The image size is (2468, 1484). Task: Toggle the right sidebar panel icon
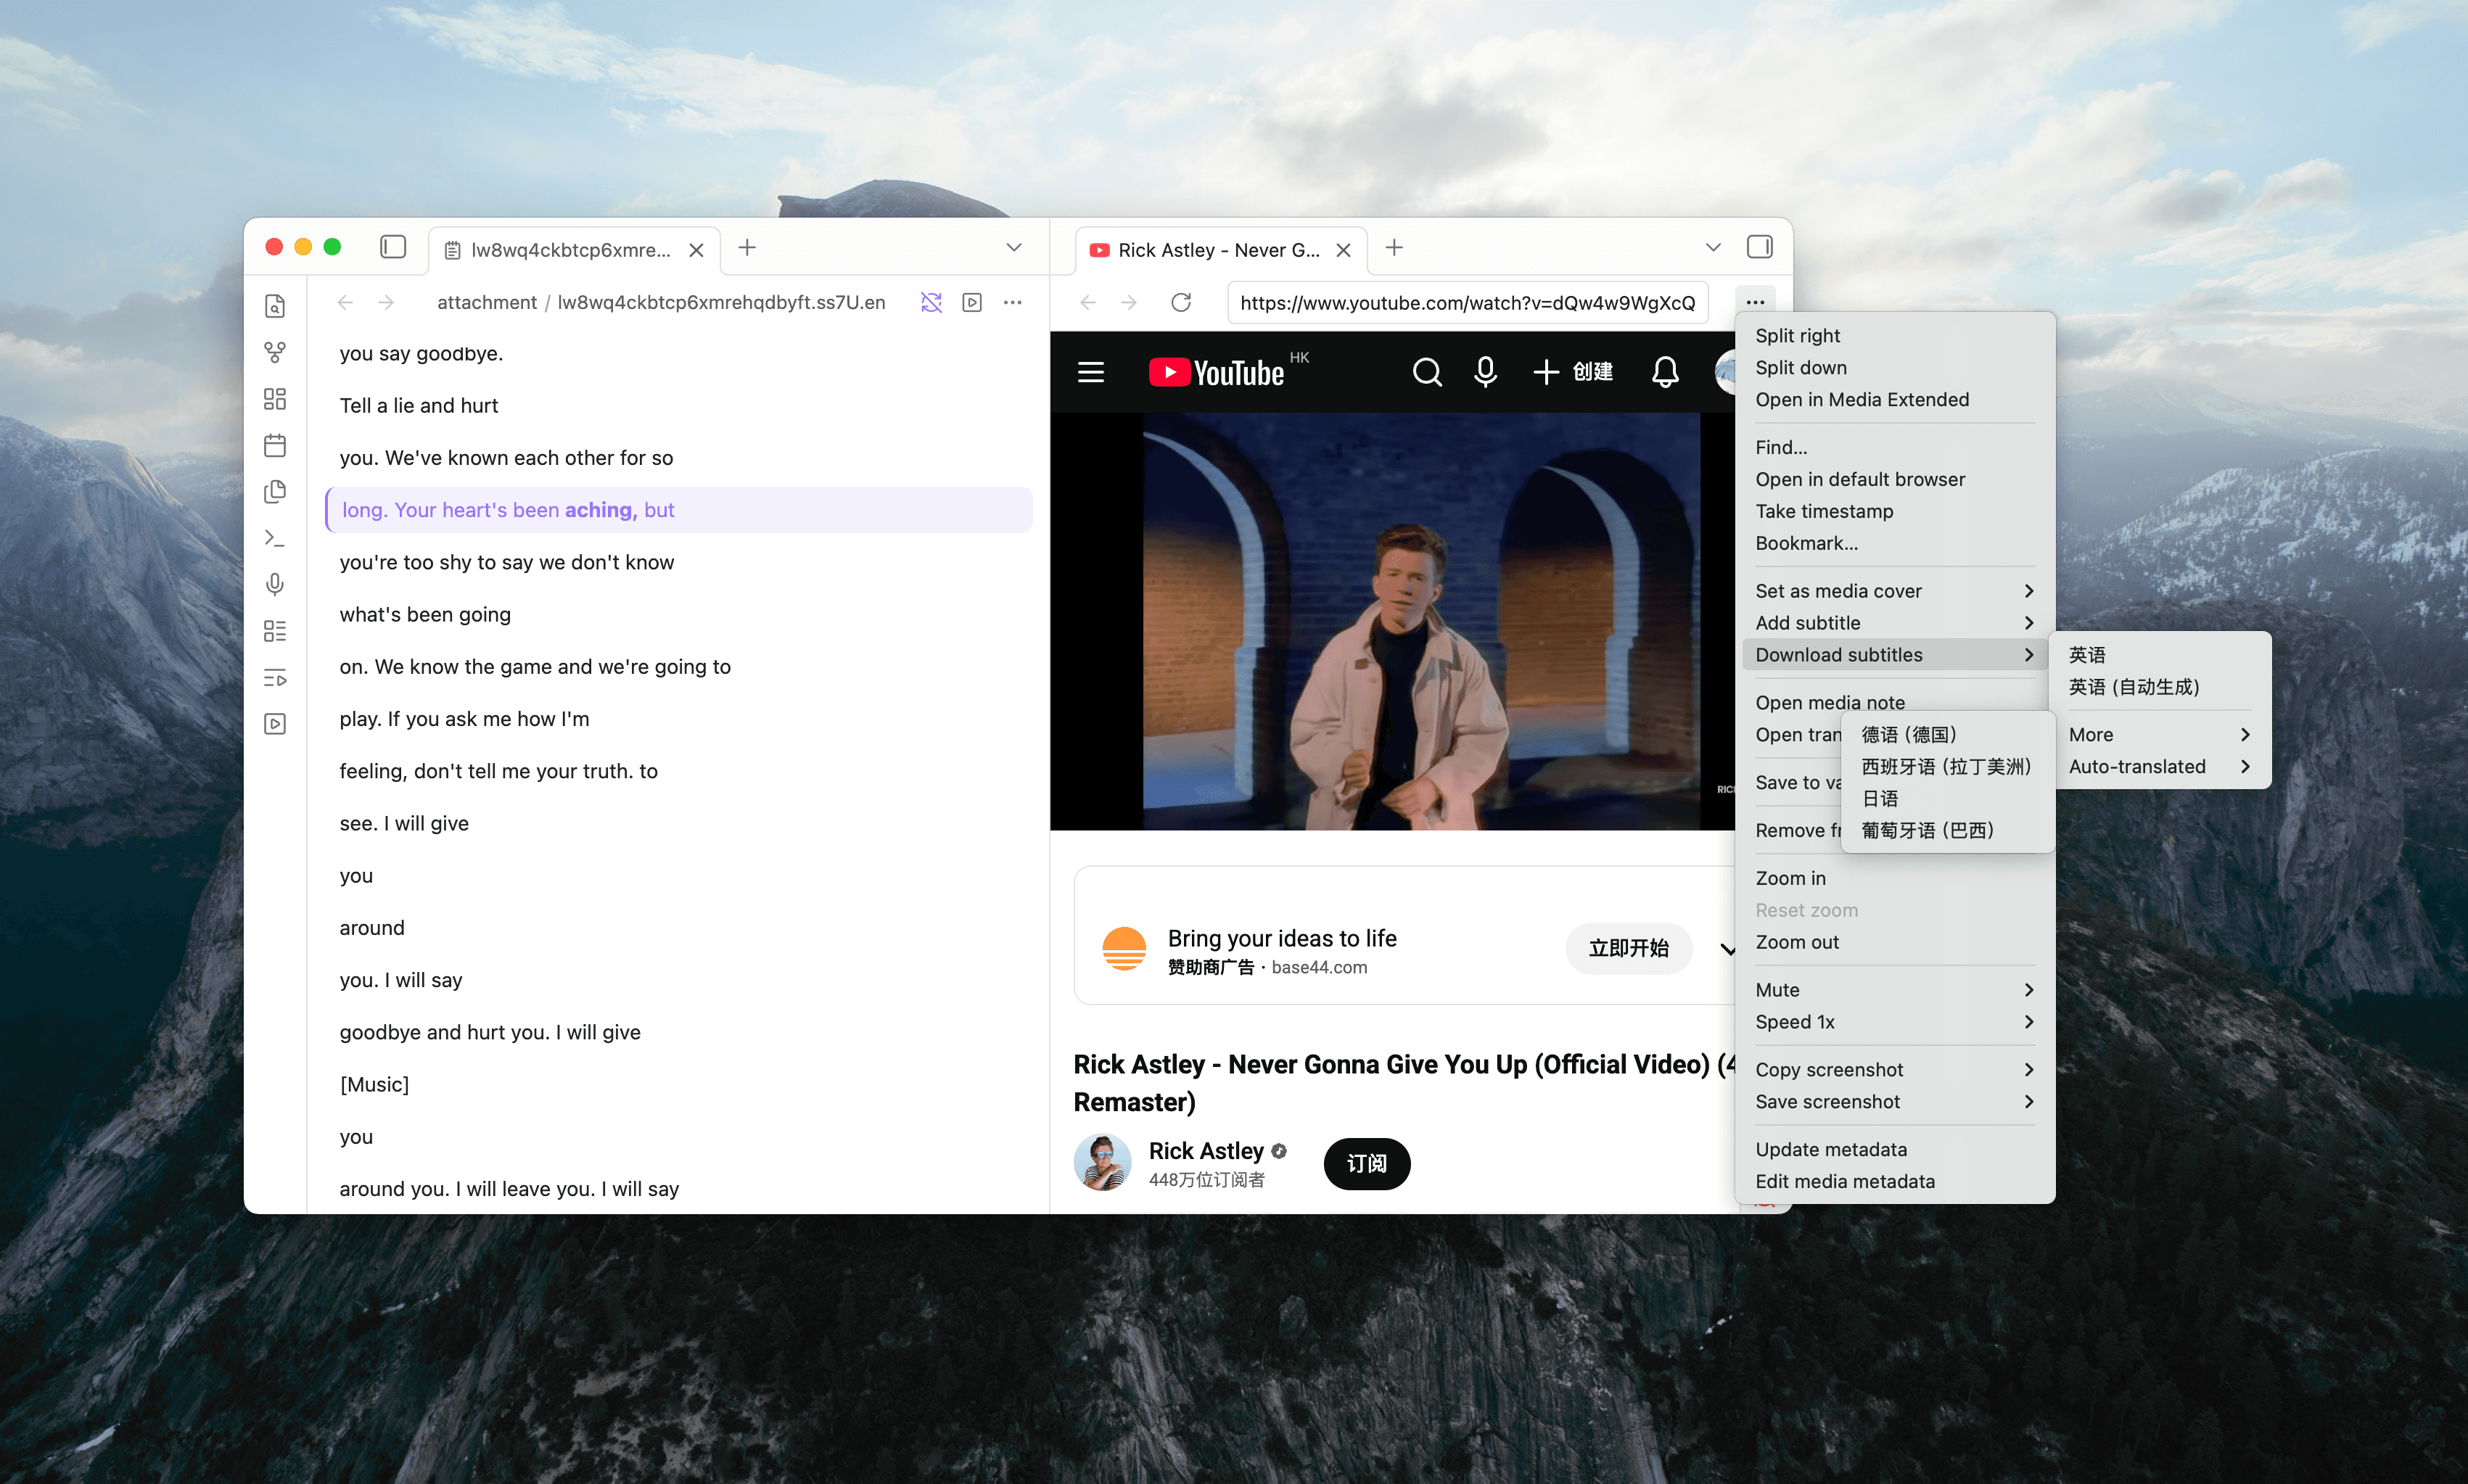pyautogui.click(x=1760, y=247)
